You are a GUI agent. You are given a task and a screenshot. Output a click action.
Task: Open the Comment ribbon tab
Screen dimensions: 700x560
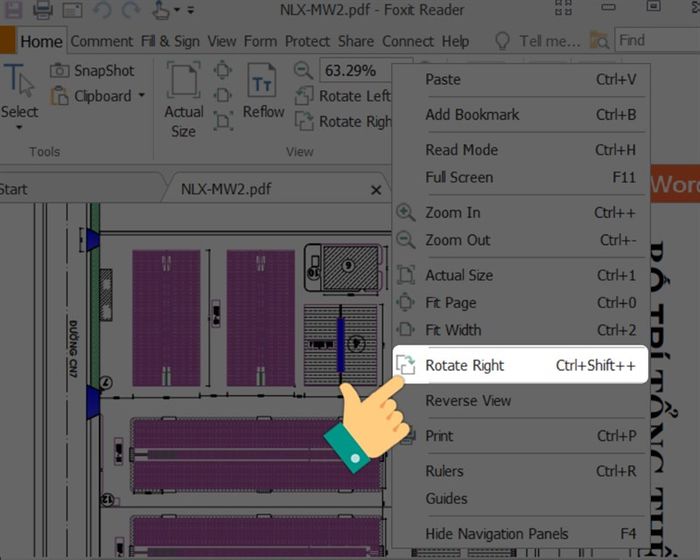coord(101,41)
